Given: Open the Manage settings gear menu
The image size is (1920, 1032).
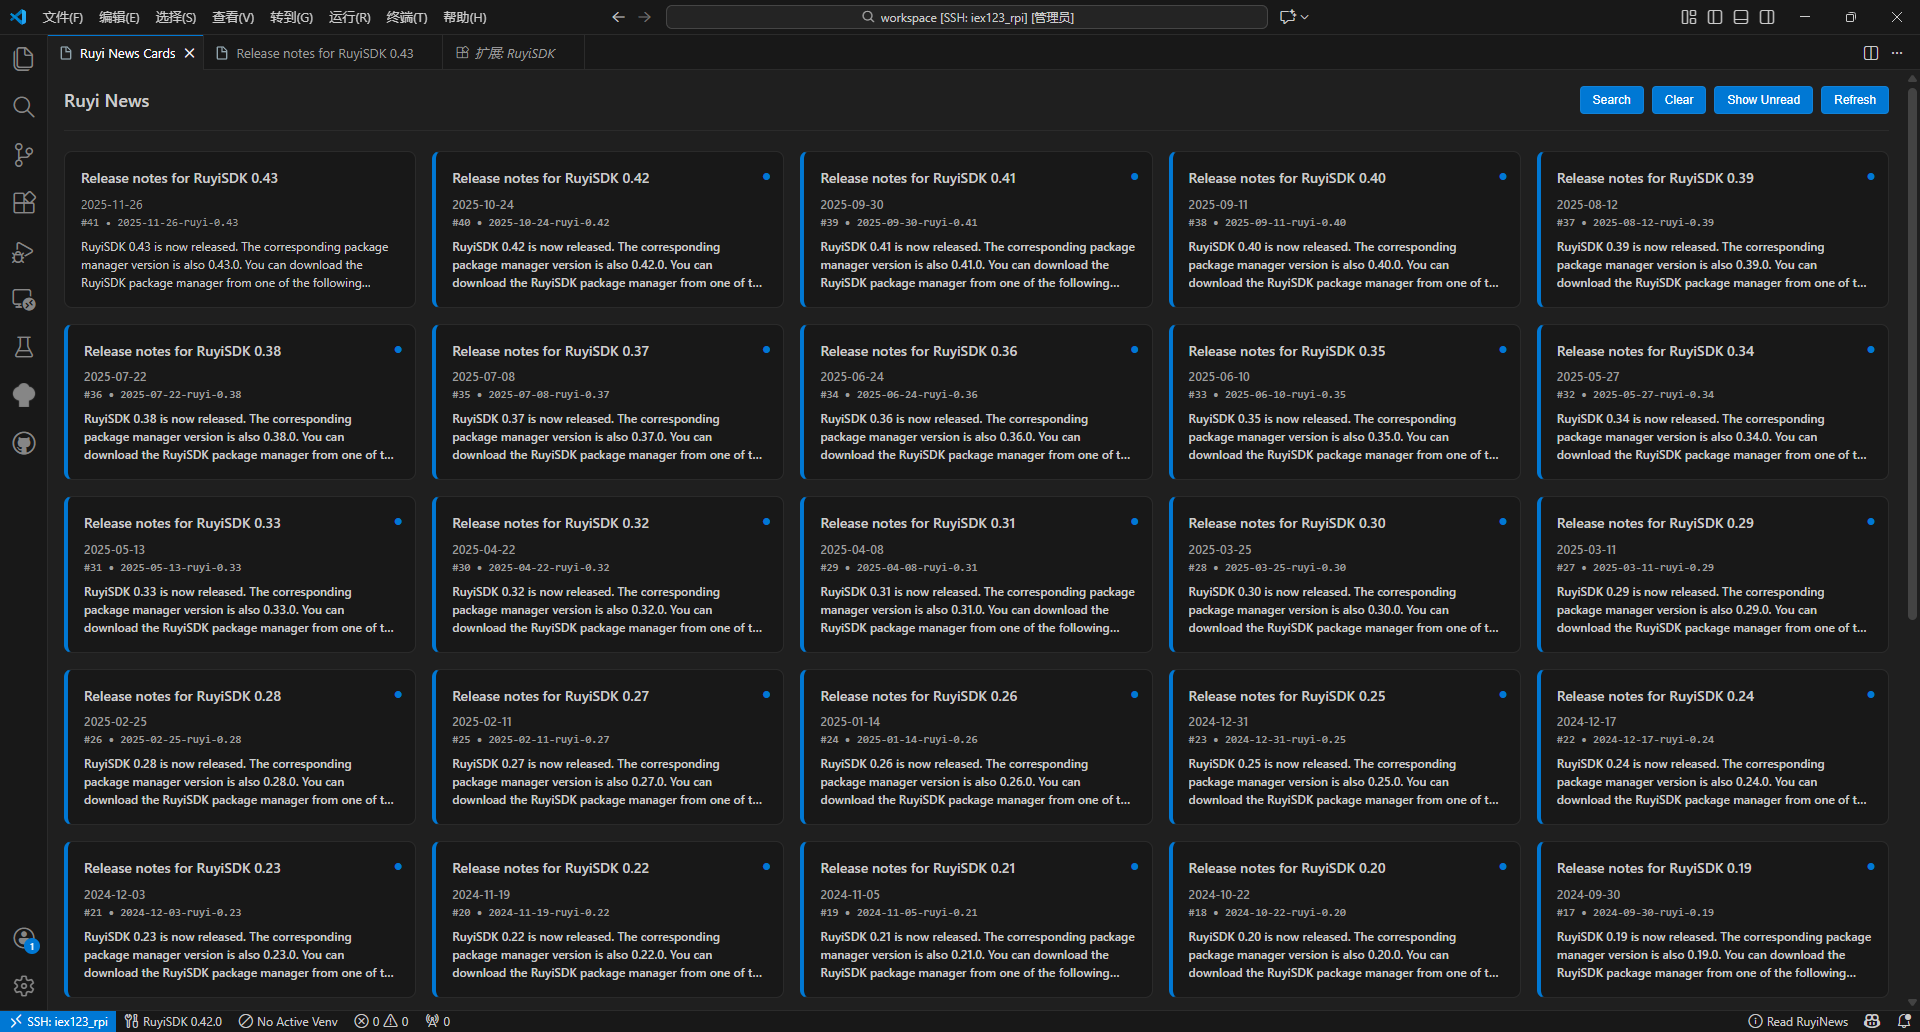Looking at the screenshot, I should pyautogui.click(x=24, y=986).
